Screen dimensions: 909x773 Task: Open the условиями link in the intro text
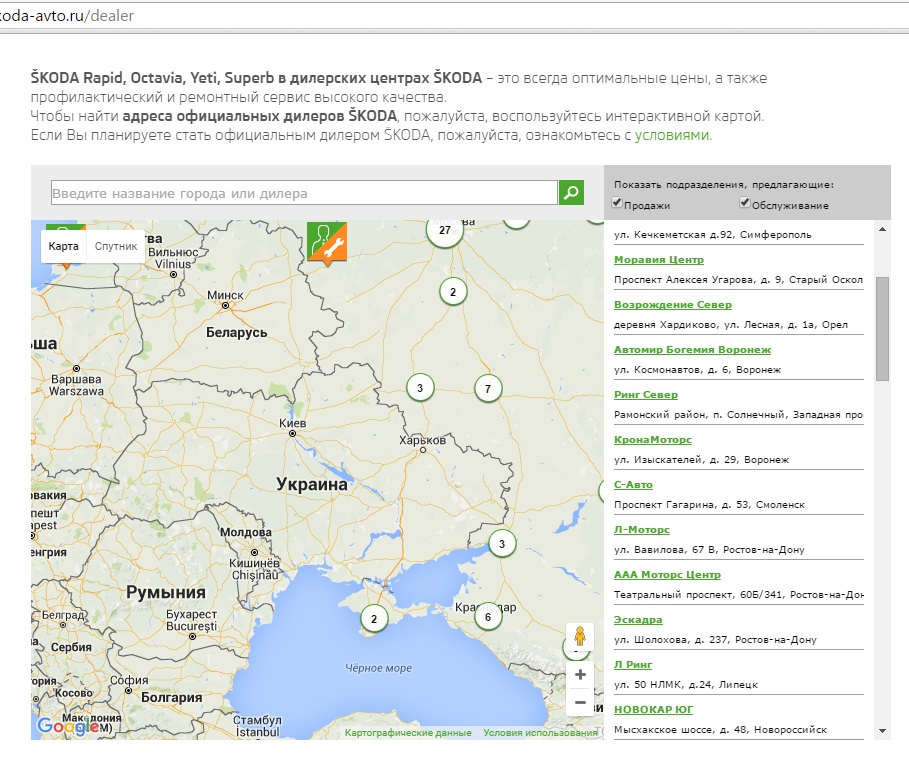click(672, 135)
